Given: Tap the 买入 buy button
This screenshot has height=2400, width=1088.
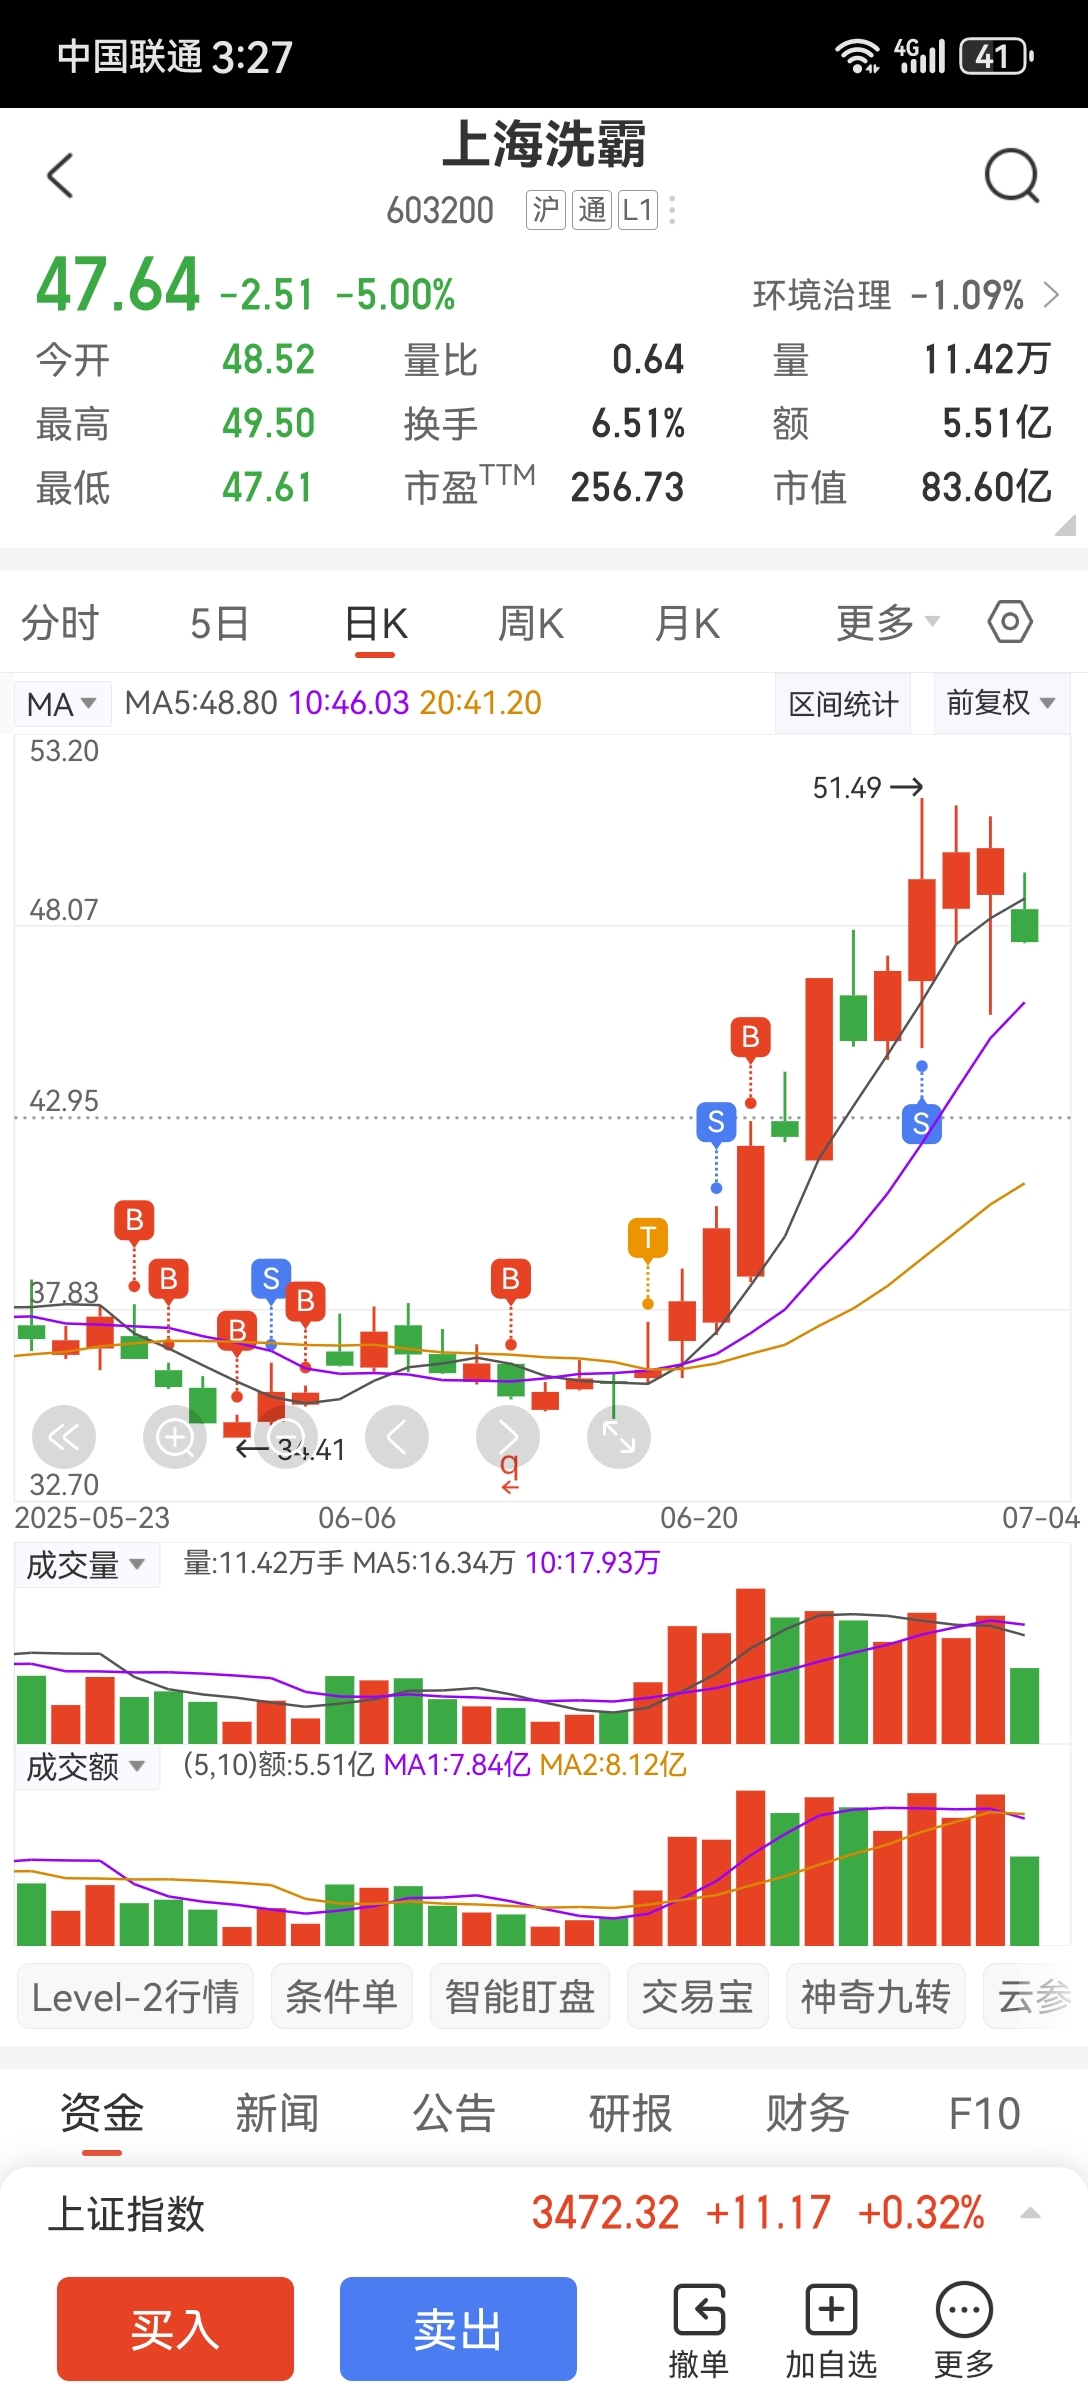Looking at the screenshot, I should click(175, 2329).
